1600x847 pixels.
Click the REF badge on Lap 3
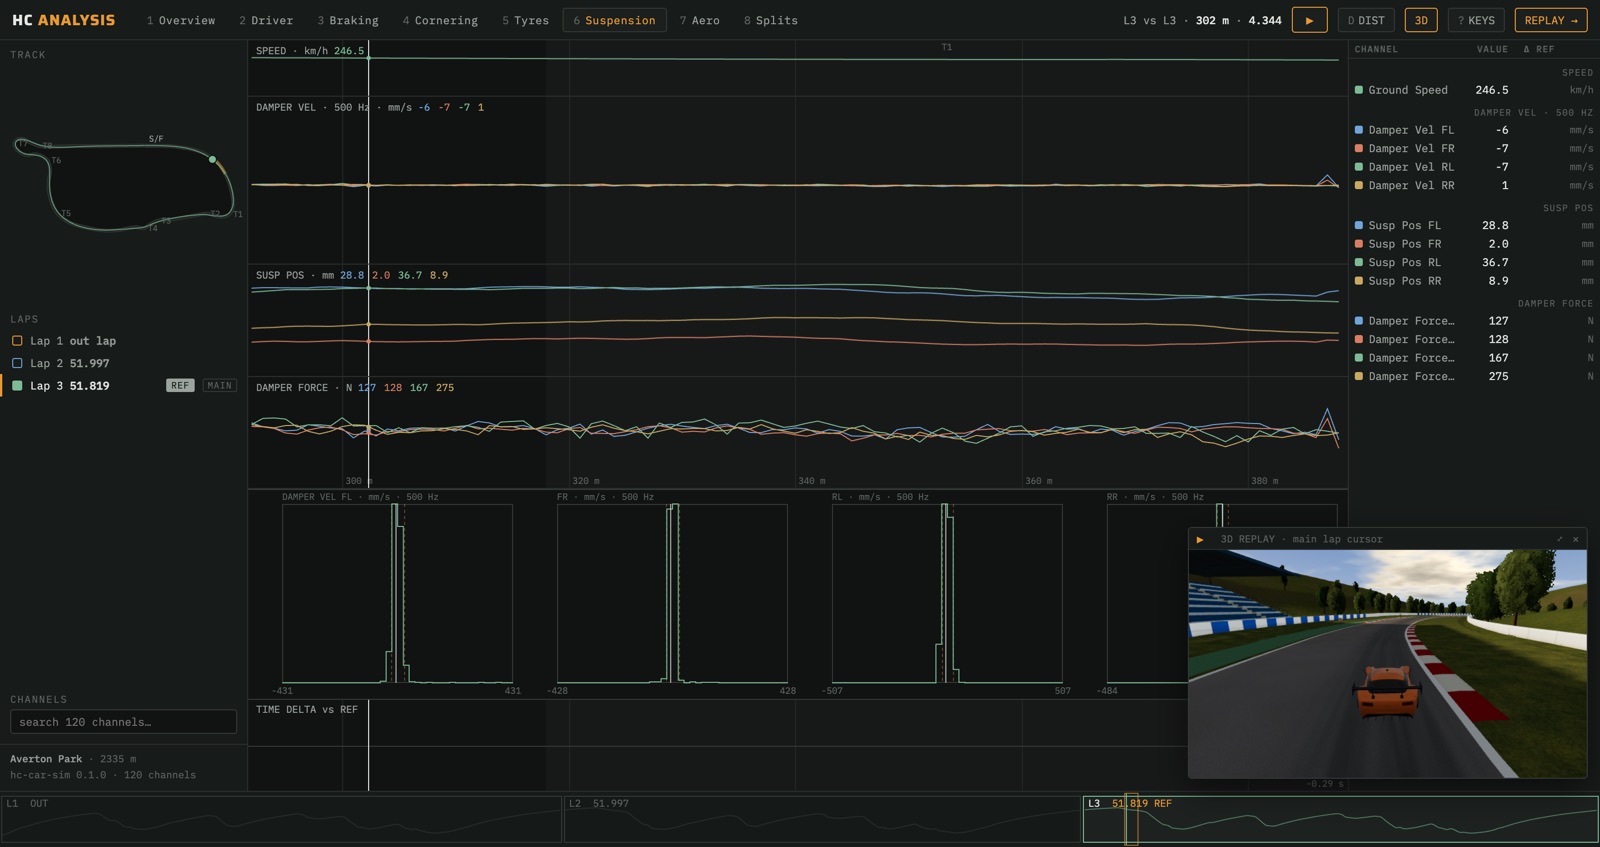tap(180, 385)
